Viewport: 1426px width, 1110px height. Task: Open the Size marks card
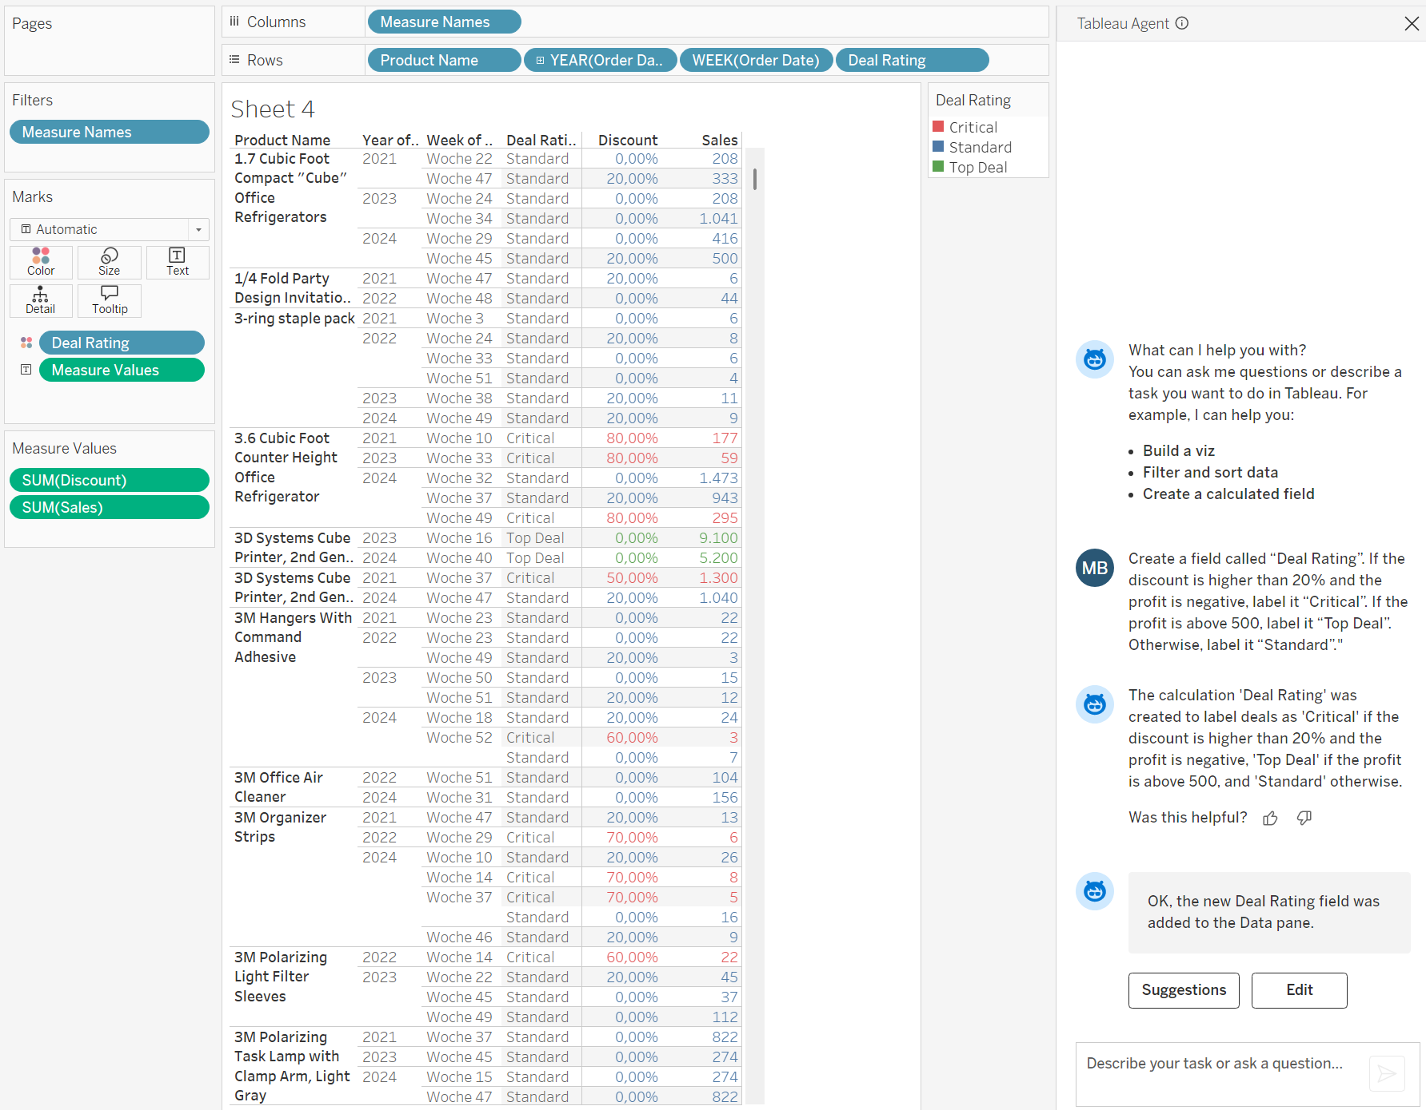(109, 262)
